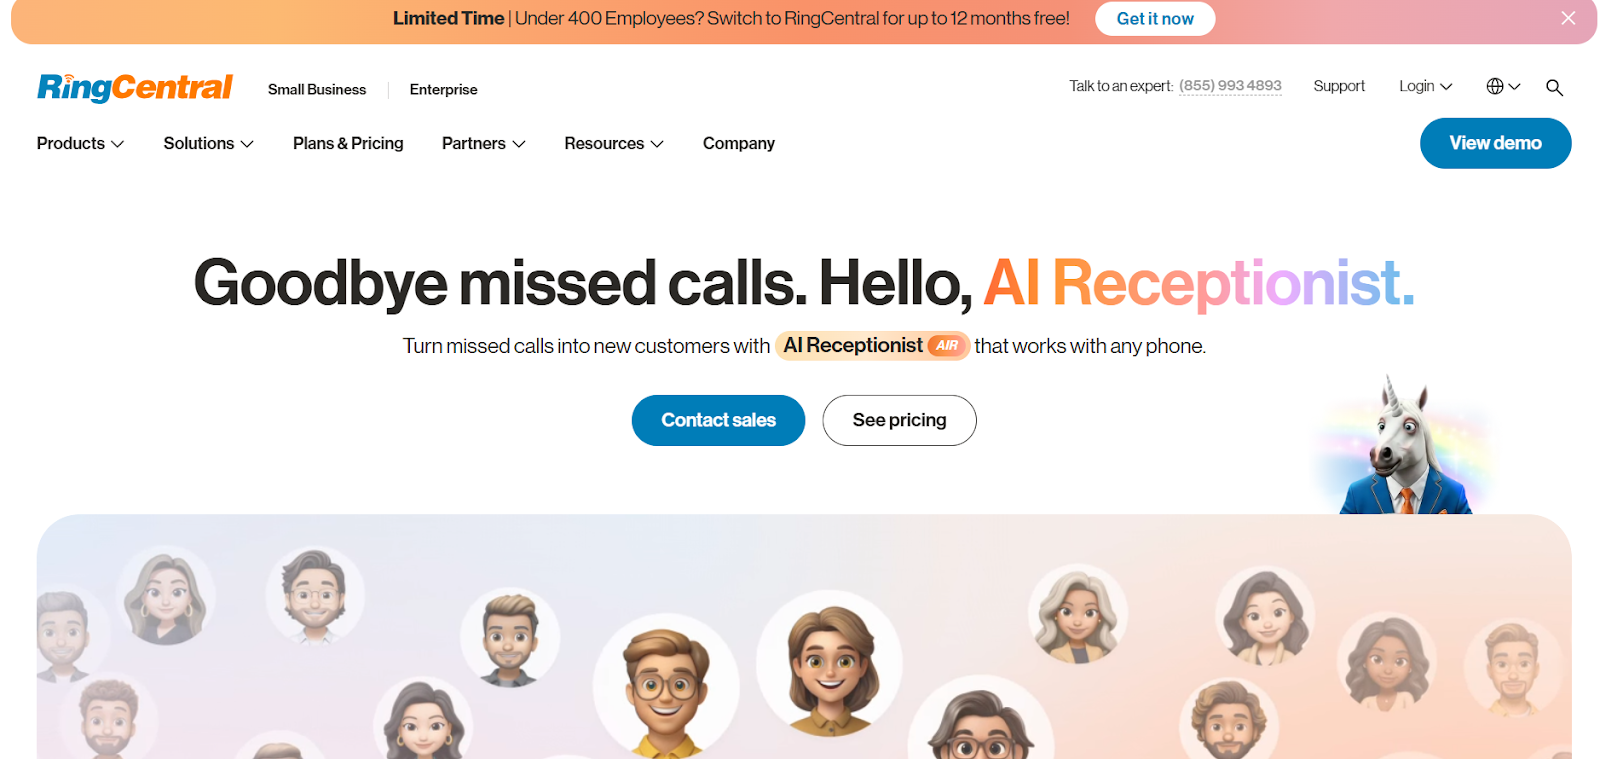Click the See pricing button

point(899,420)
